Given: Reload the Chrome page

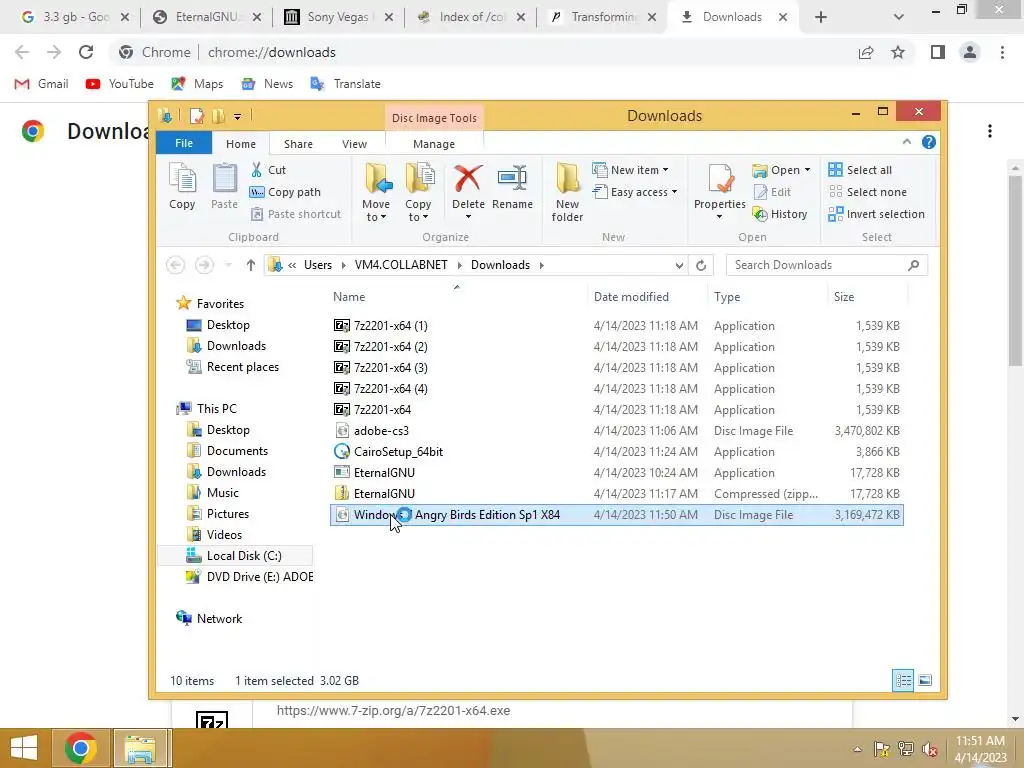Looking at the screenshot, I should (x=86, y=52).
